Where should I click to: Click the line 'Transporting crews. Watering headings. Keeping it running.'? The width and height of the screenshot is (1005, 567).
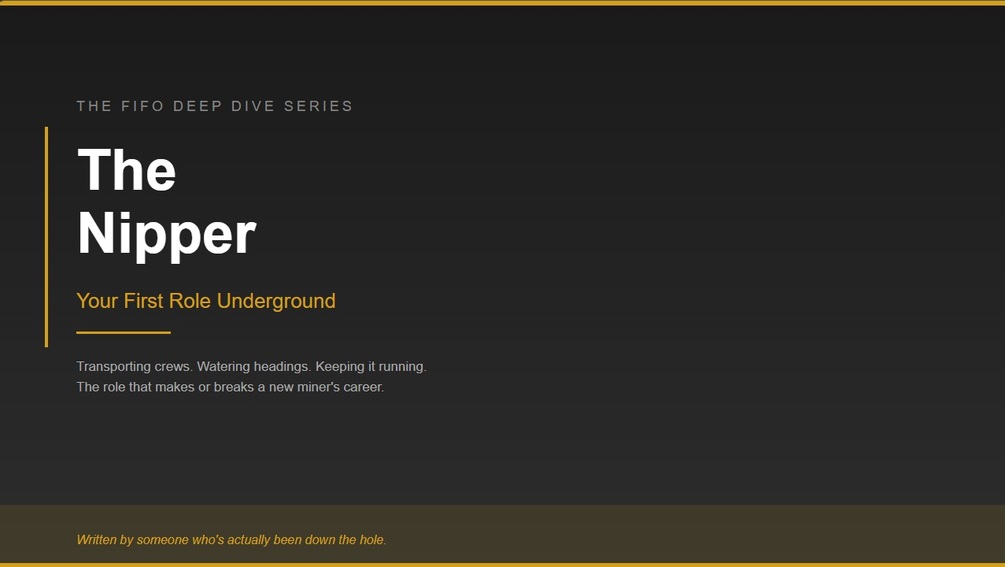click(x=251, y=366)
